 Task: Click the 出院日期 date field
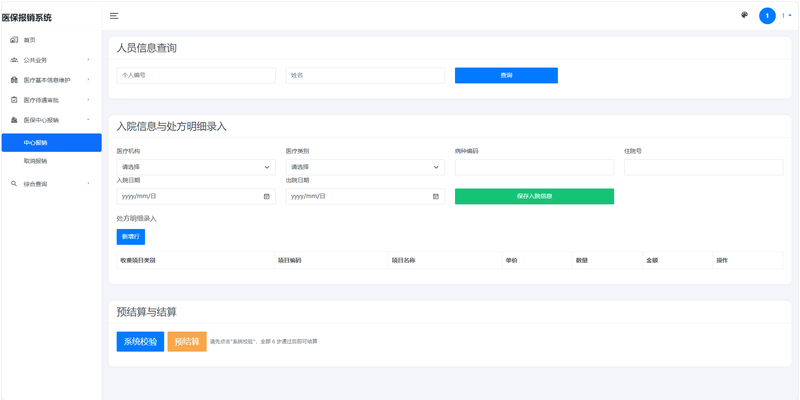click(x=365, y=196)
